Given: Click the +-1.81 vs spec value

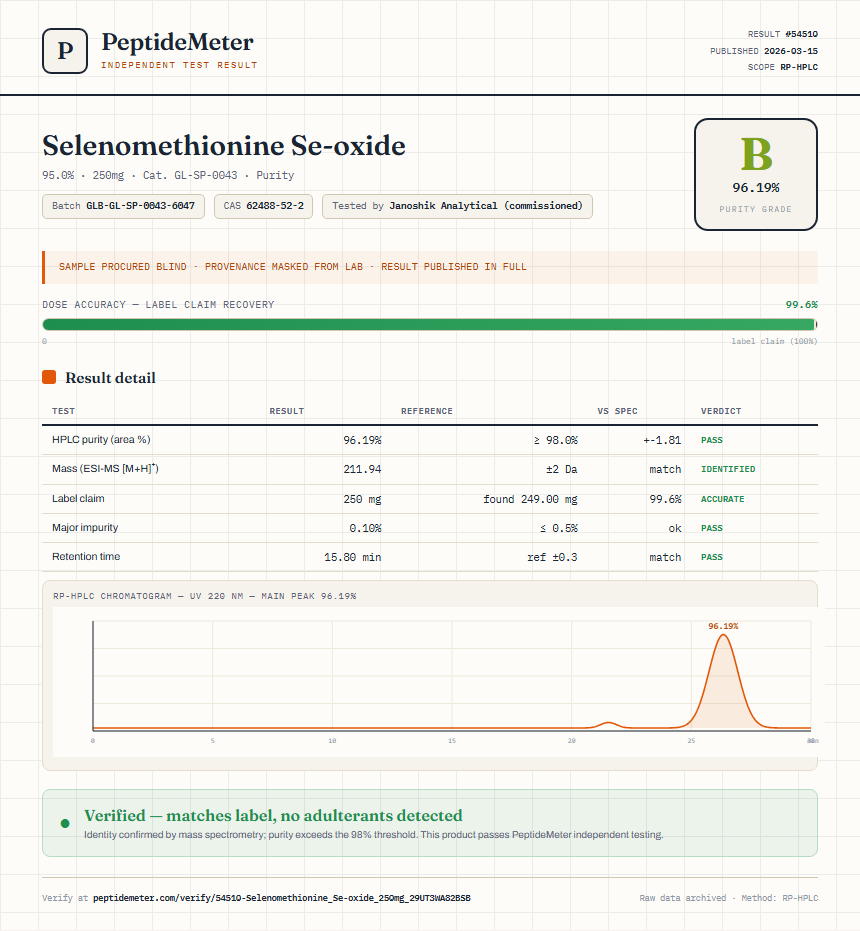Looking at the screenshot, I should [x=662, y=440].
